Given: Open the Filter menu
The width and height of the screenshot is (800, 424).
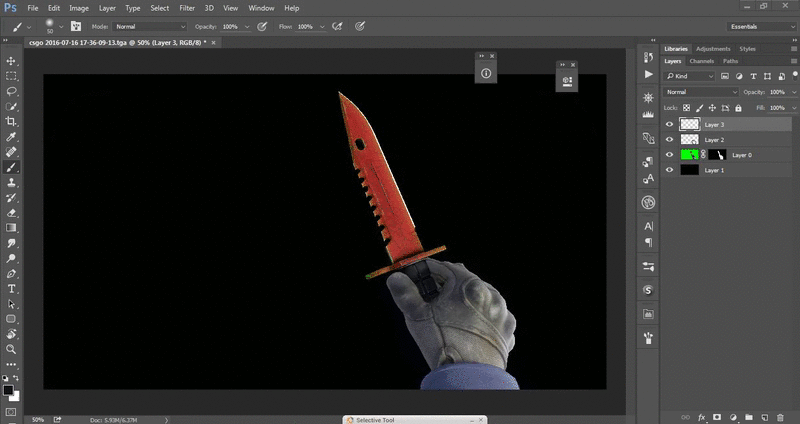Looking at the screenshot, I should 187,8.
